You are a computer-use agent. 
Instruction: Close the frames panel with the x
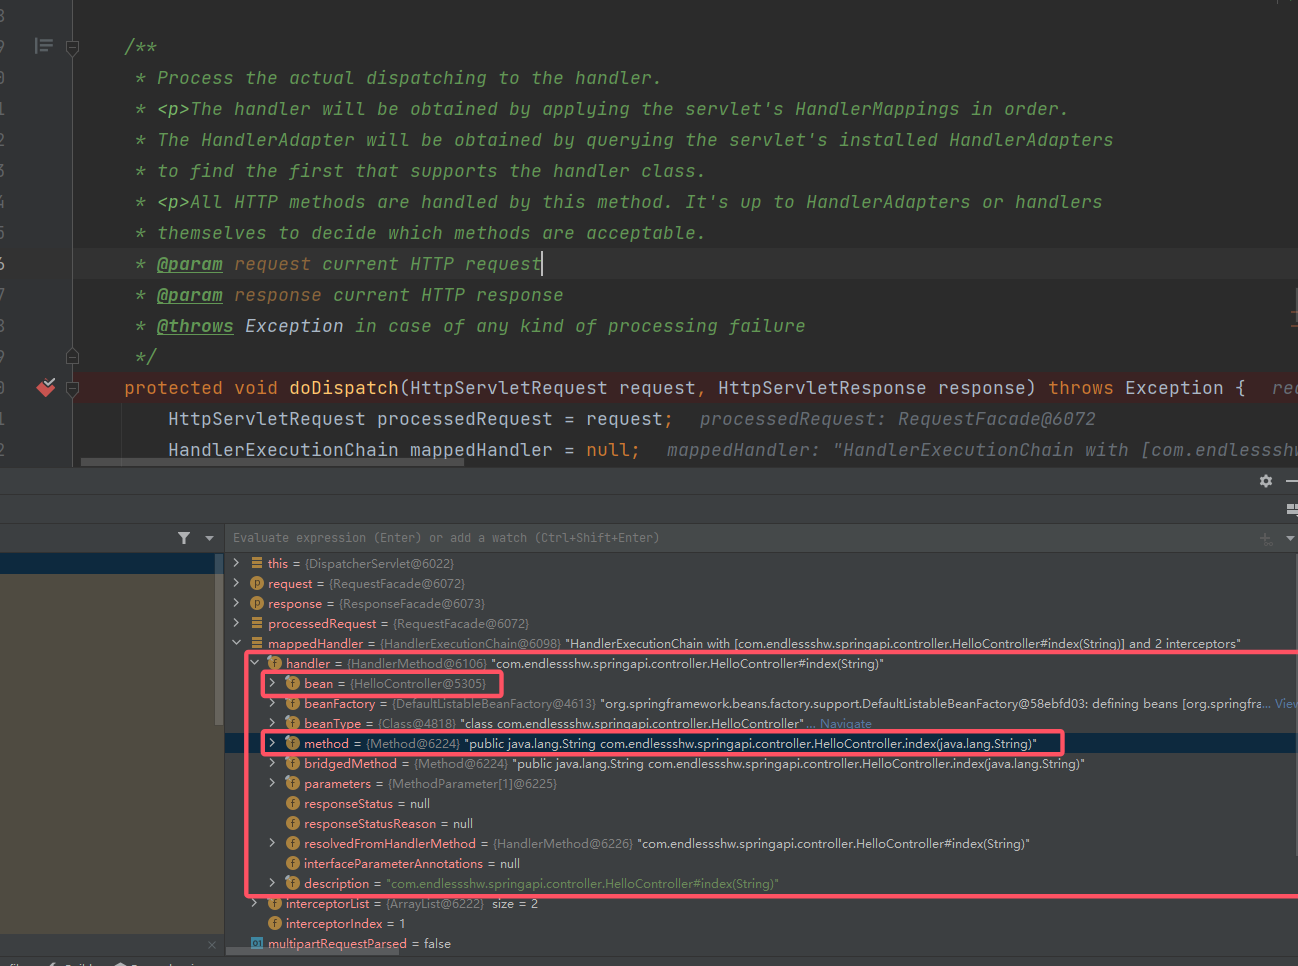212,944
